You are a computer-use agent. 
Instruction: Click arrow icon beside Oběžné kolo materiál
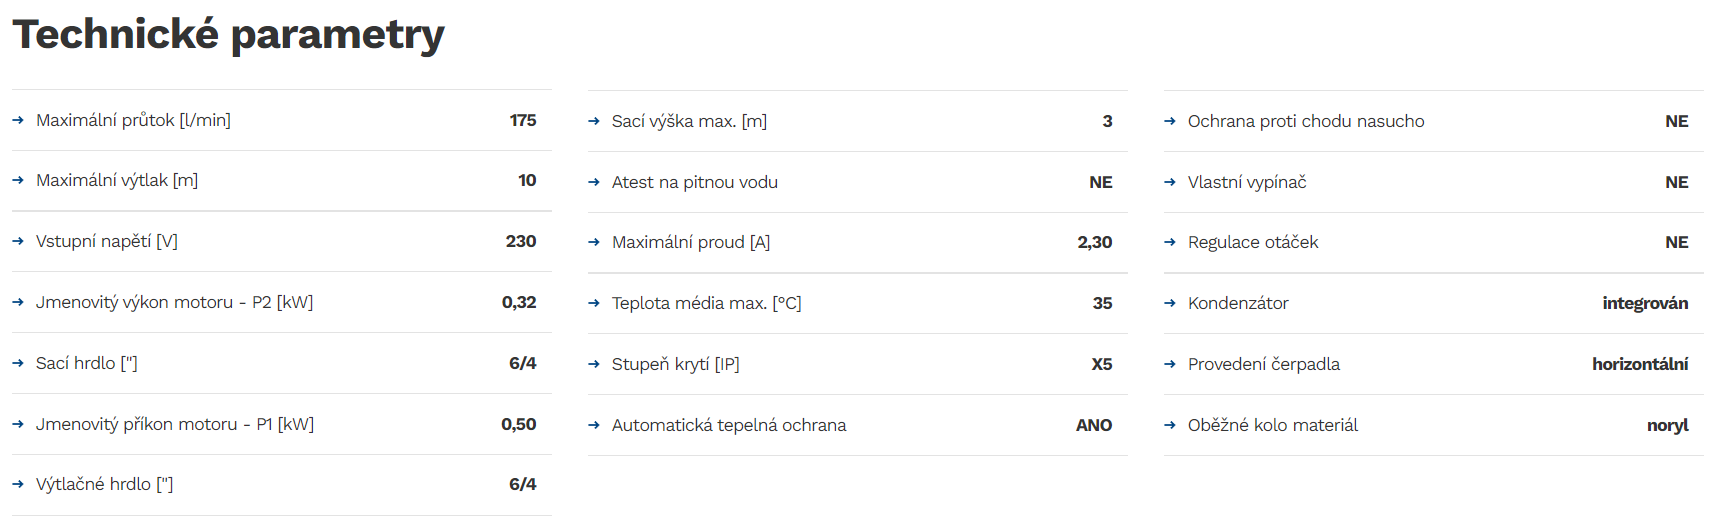point(1170,425)
